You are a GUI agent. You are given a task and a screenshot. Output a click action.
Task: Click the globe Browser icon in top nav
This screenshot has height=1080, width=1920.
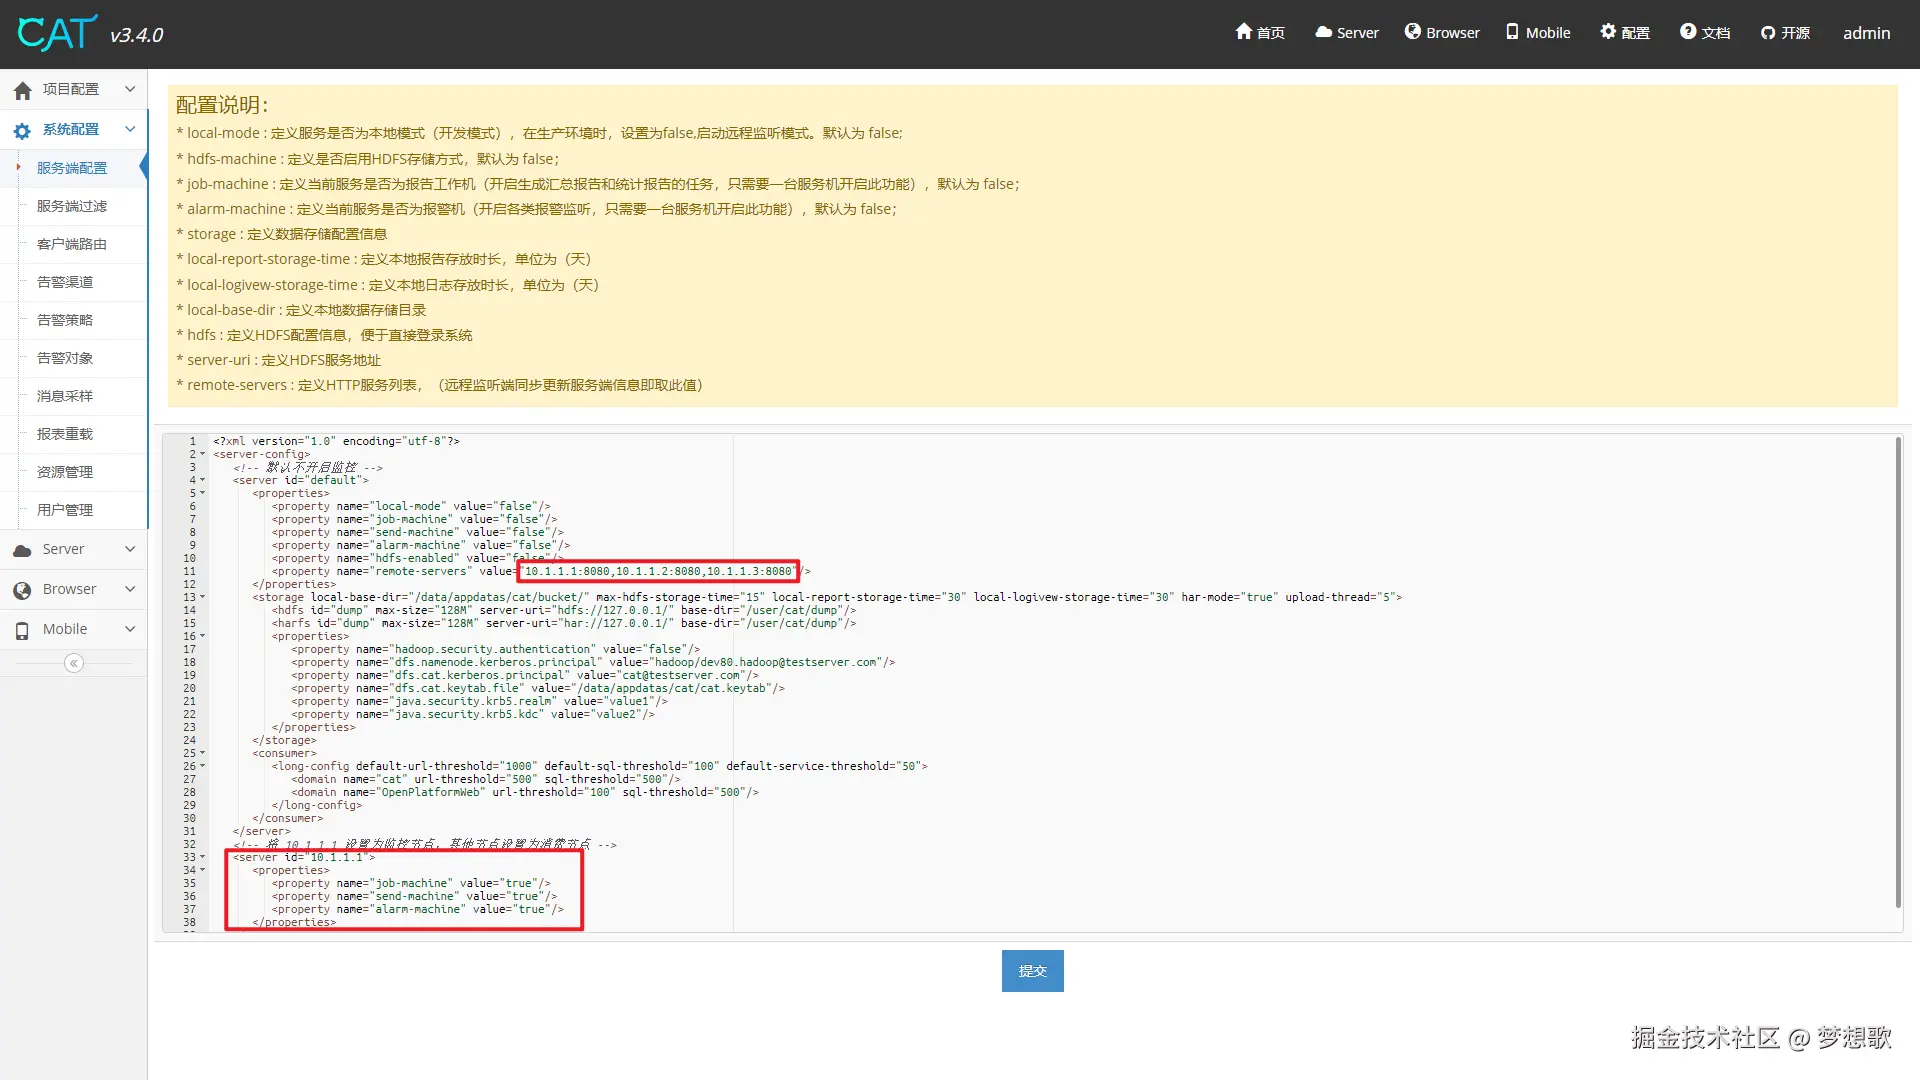[1413, 32]
